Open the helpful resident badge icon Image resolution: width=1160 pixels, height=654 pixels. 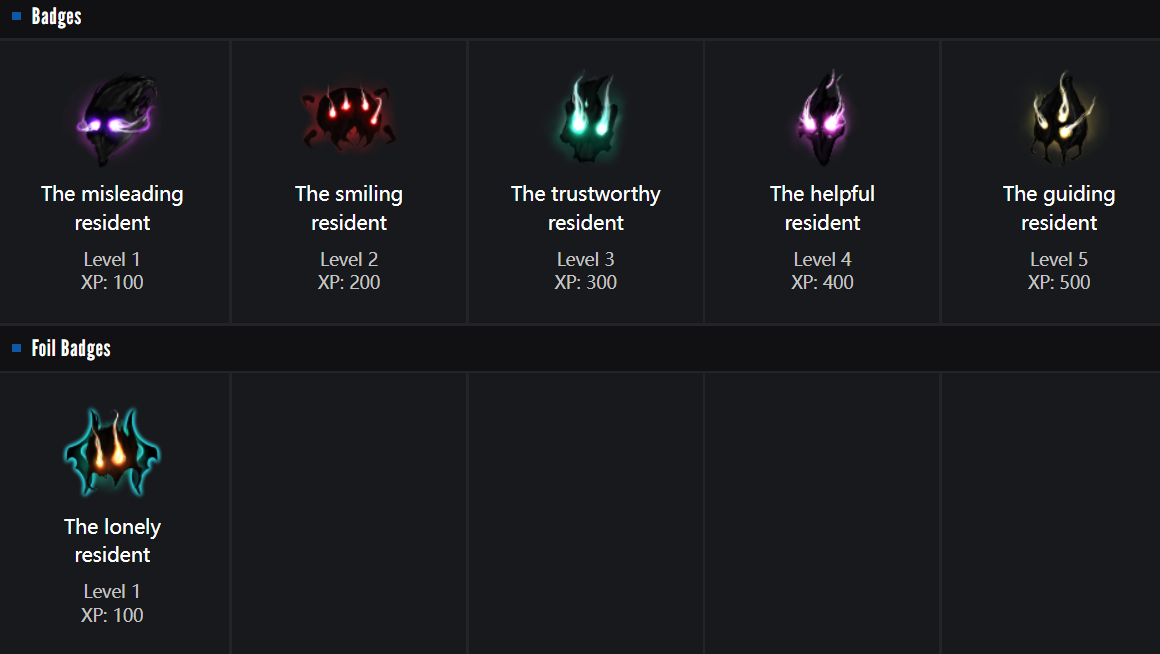(x=822, y=120)
